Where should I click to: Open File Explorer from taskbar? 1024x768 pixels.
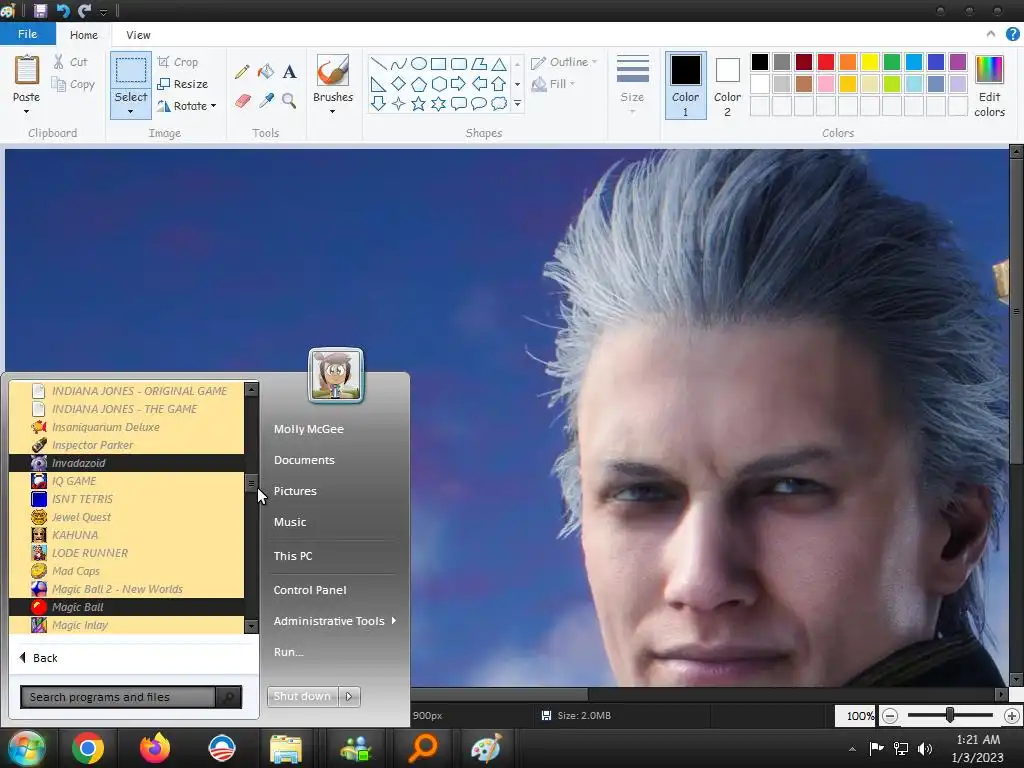tap(286, 749)
